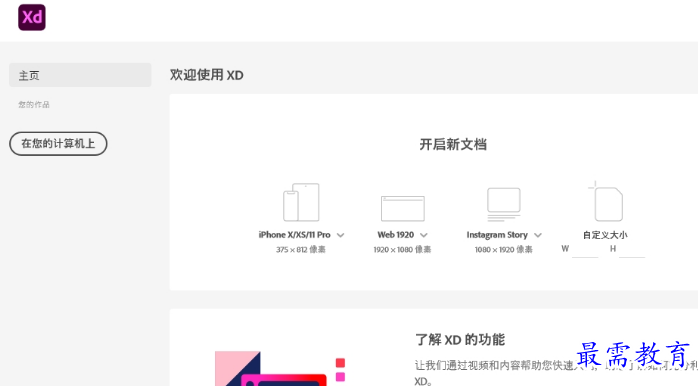
Task: Expand the Web 1920 size dropdown
Action: [x=424, y=235]
